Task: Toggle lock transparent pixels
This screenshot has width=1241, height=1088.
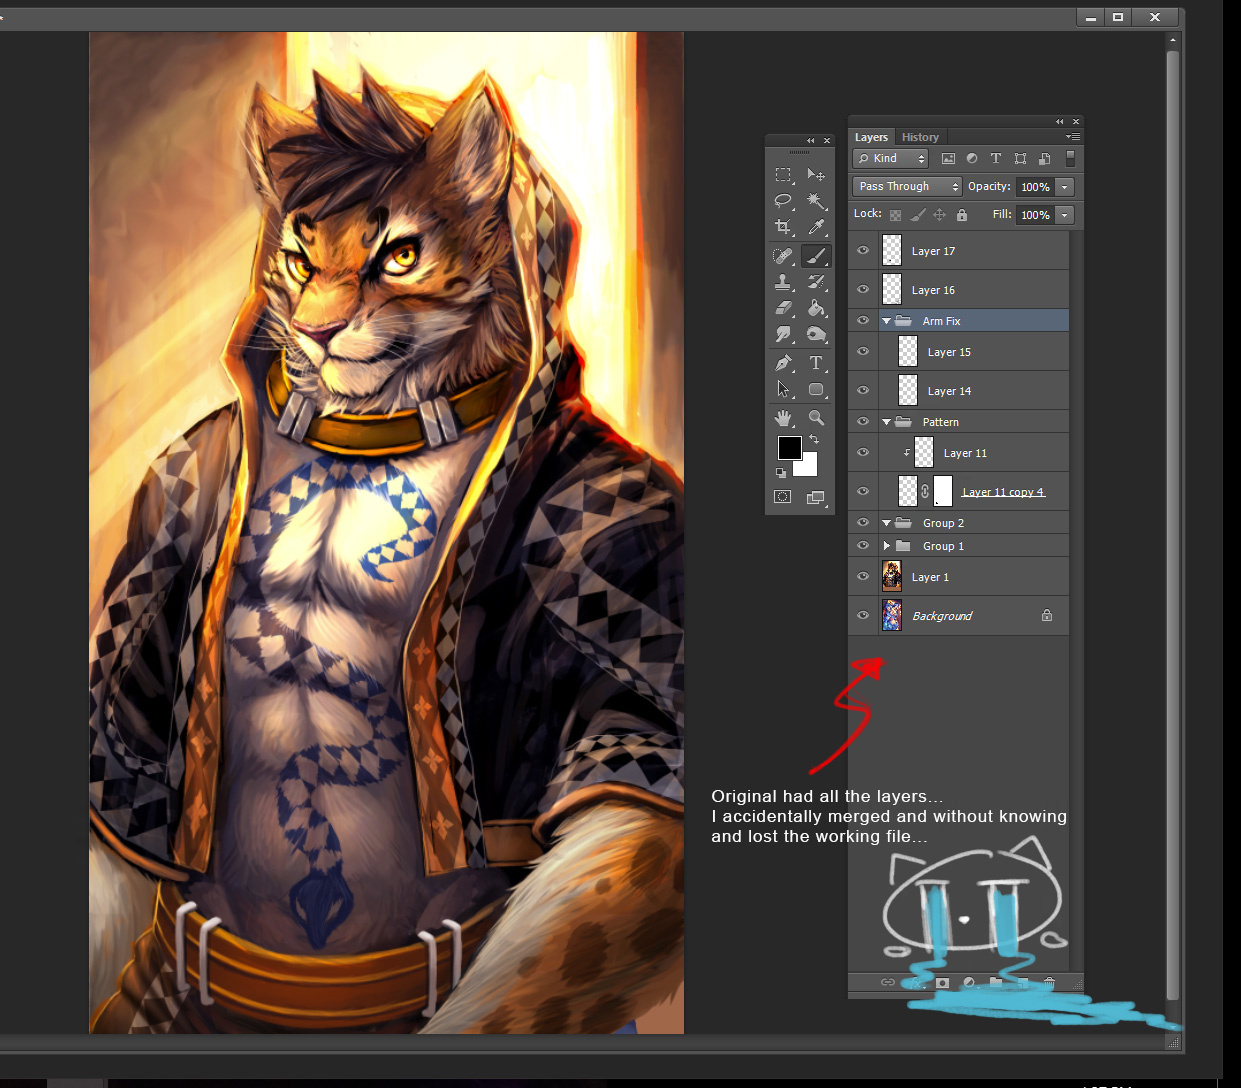Action: pyautogui.click(x=895, y=215)
